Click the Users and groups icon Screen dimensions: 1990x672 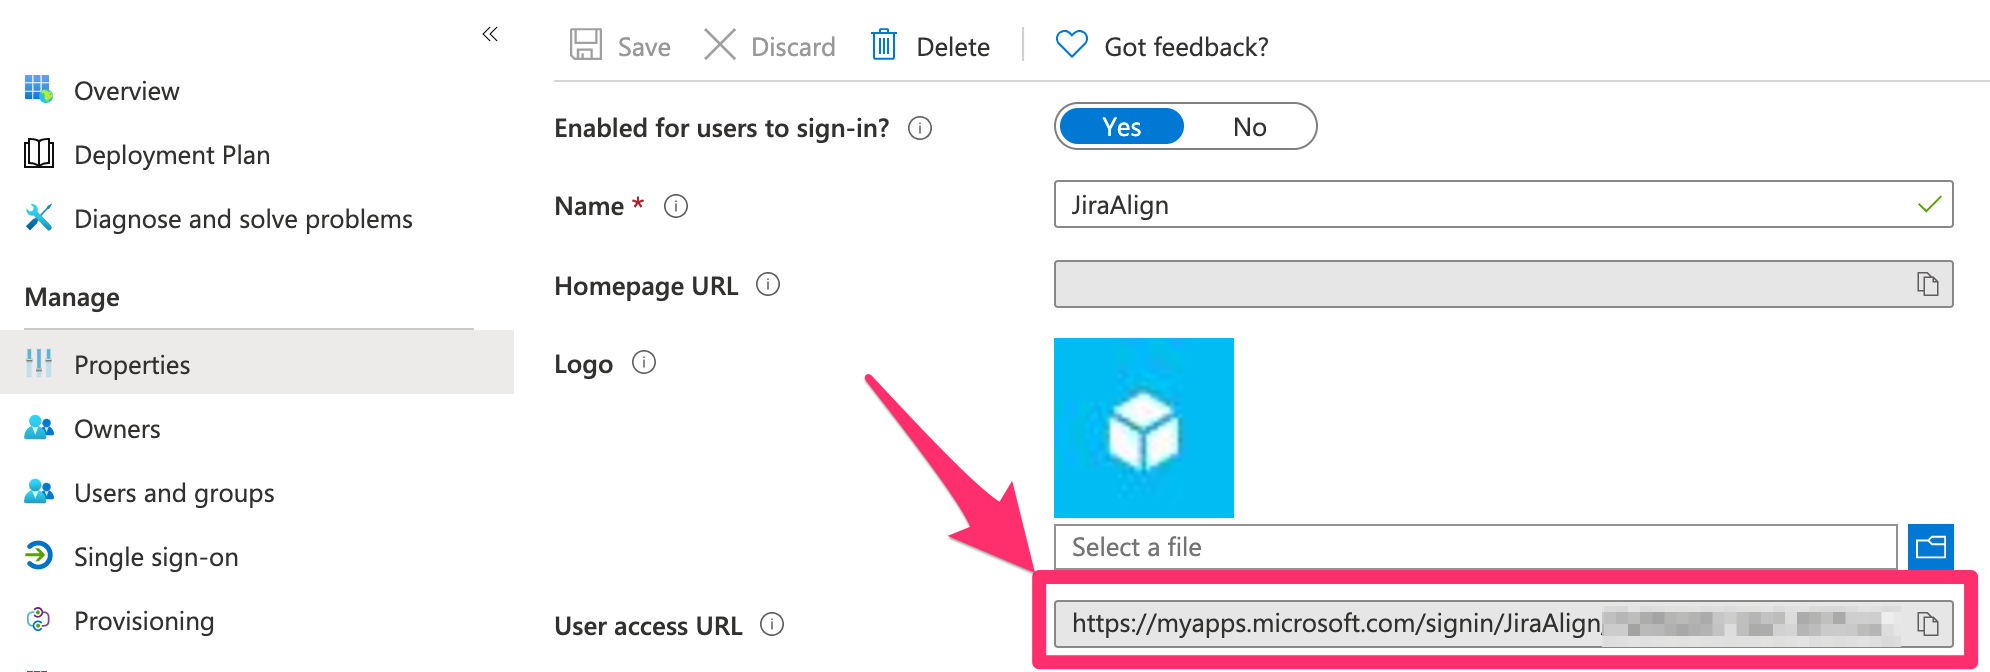pos(39,491)
